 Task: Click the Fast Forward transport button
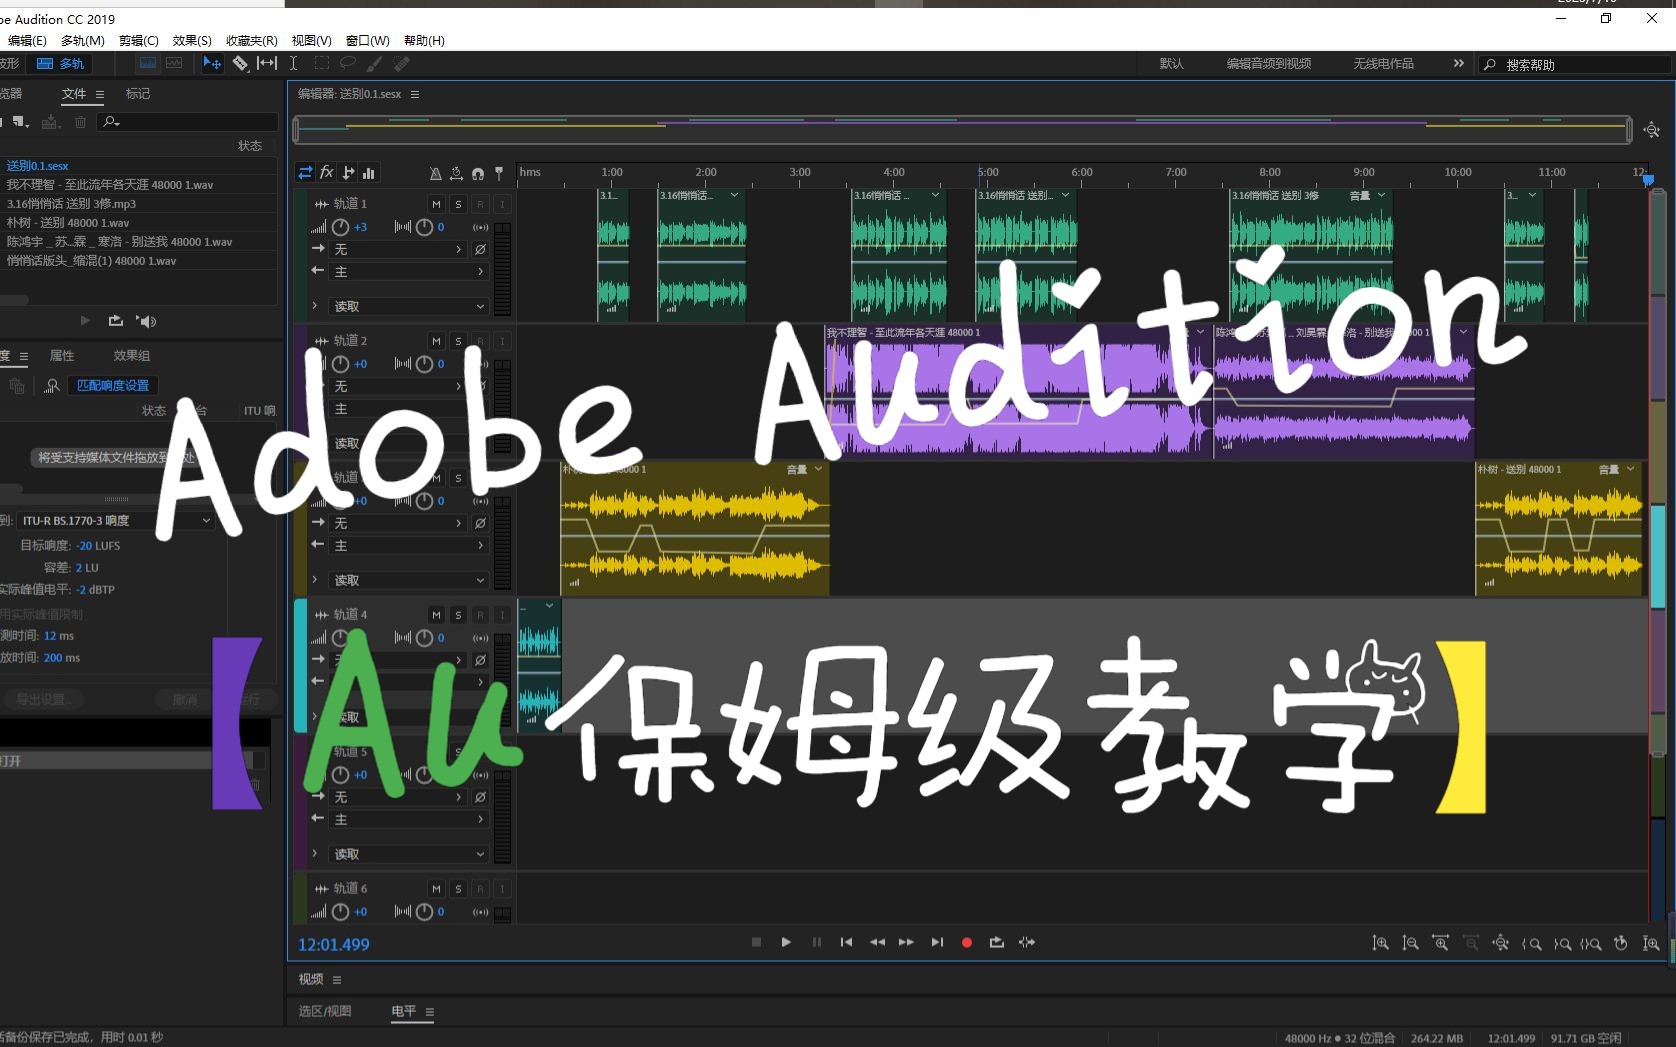coord(906,942)
